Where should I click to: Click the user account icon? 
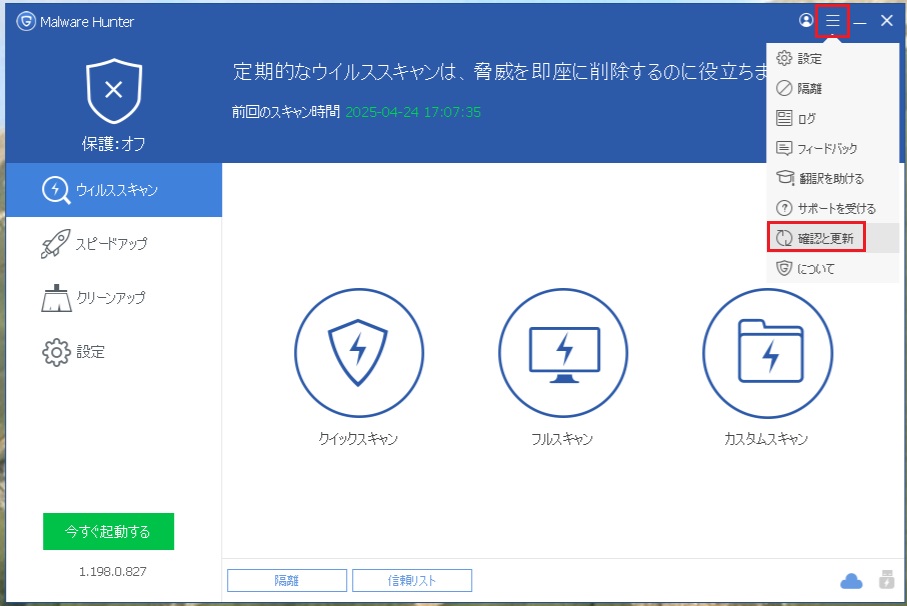806,20
